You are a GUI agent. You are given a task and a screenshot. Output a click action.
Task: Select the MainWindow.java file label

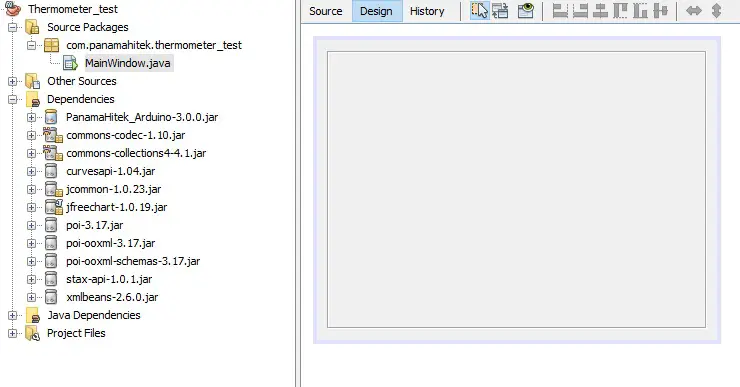tap(128, 63)
